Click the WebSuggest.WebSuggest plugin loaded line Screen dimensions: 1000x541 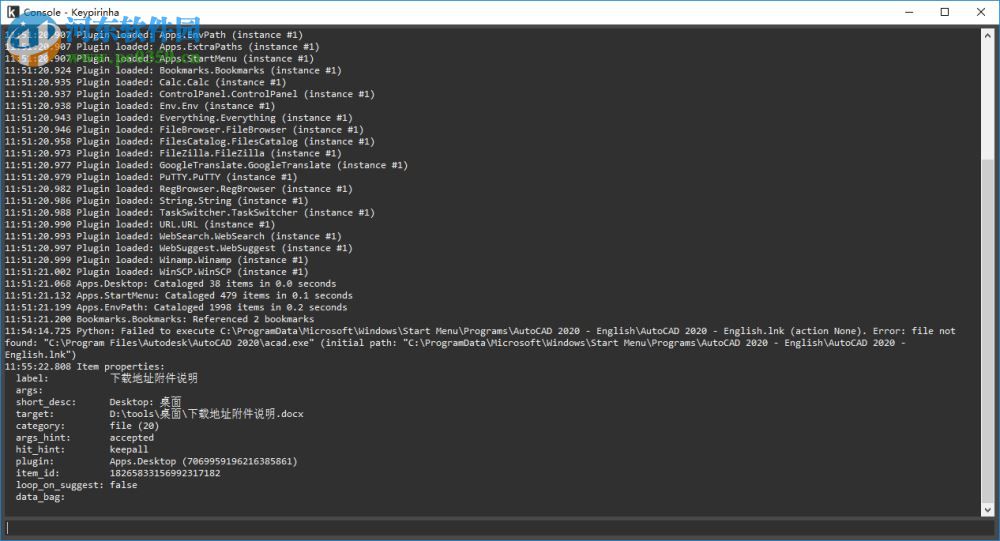tap(179, 248)
